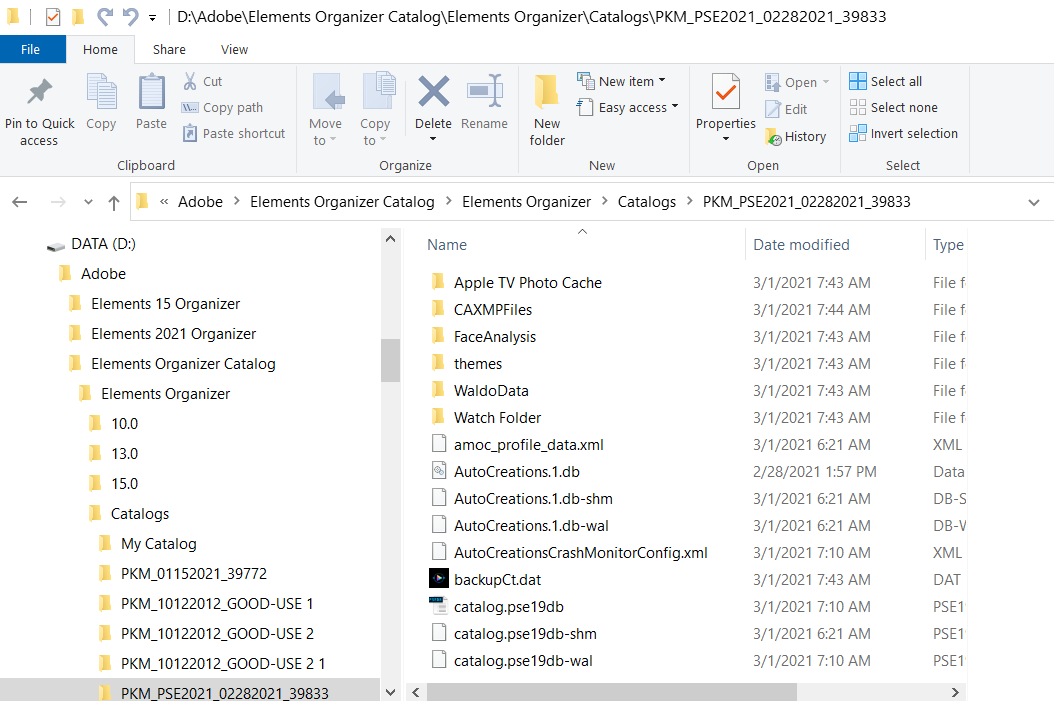The width and height of the screenshot is (1054, 701).
Task: Sort by Type column header
Action: coord(946,245)
